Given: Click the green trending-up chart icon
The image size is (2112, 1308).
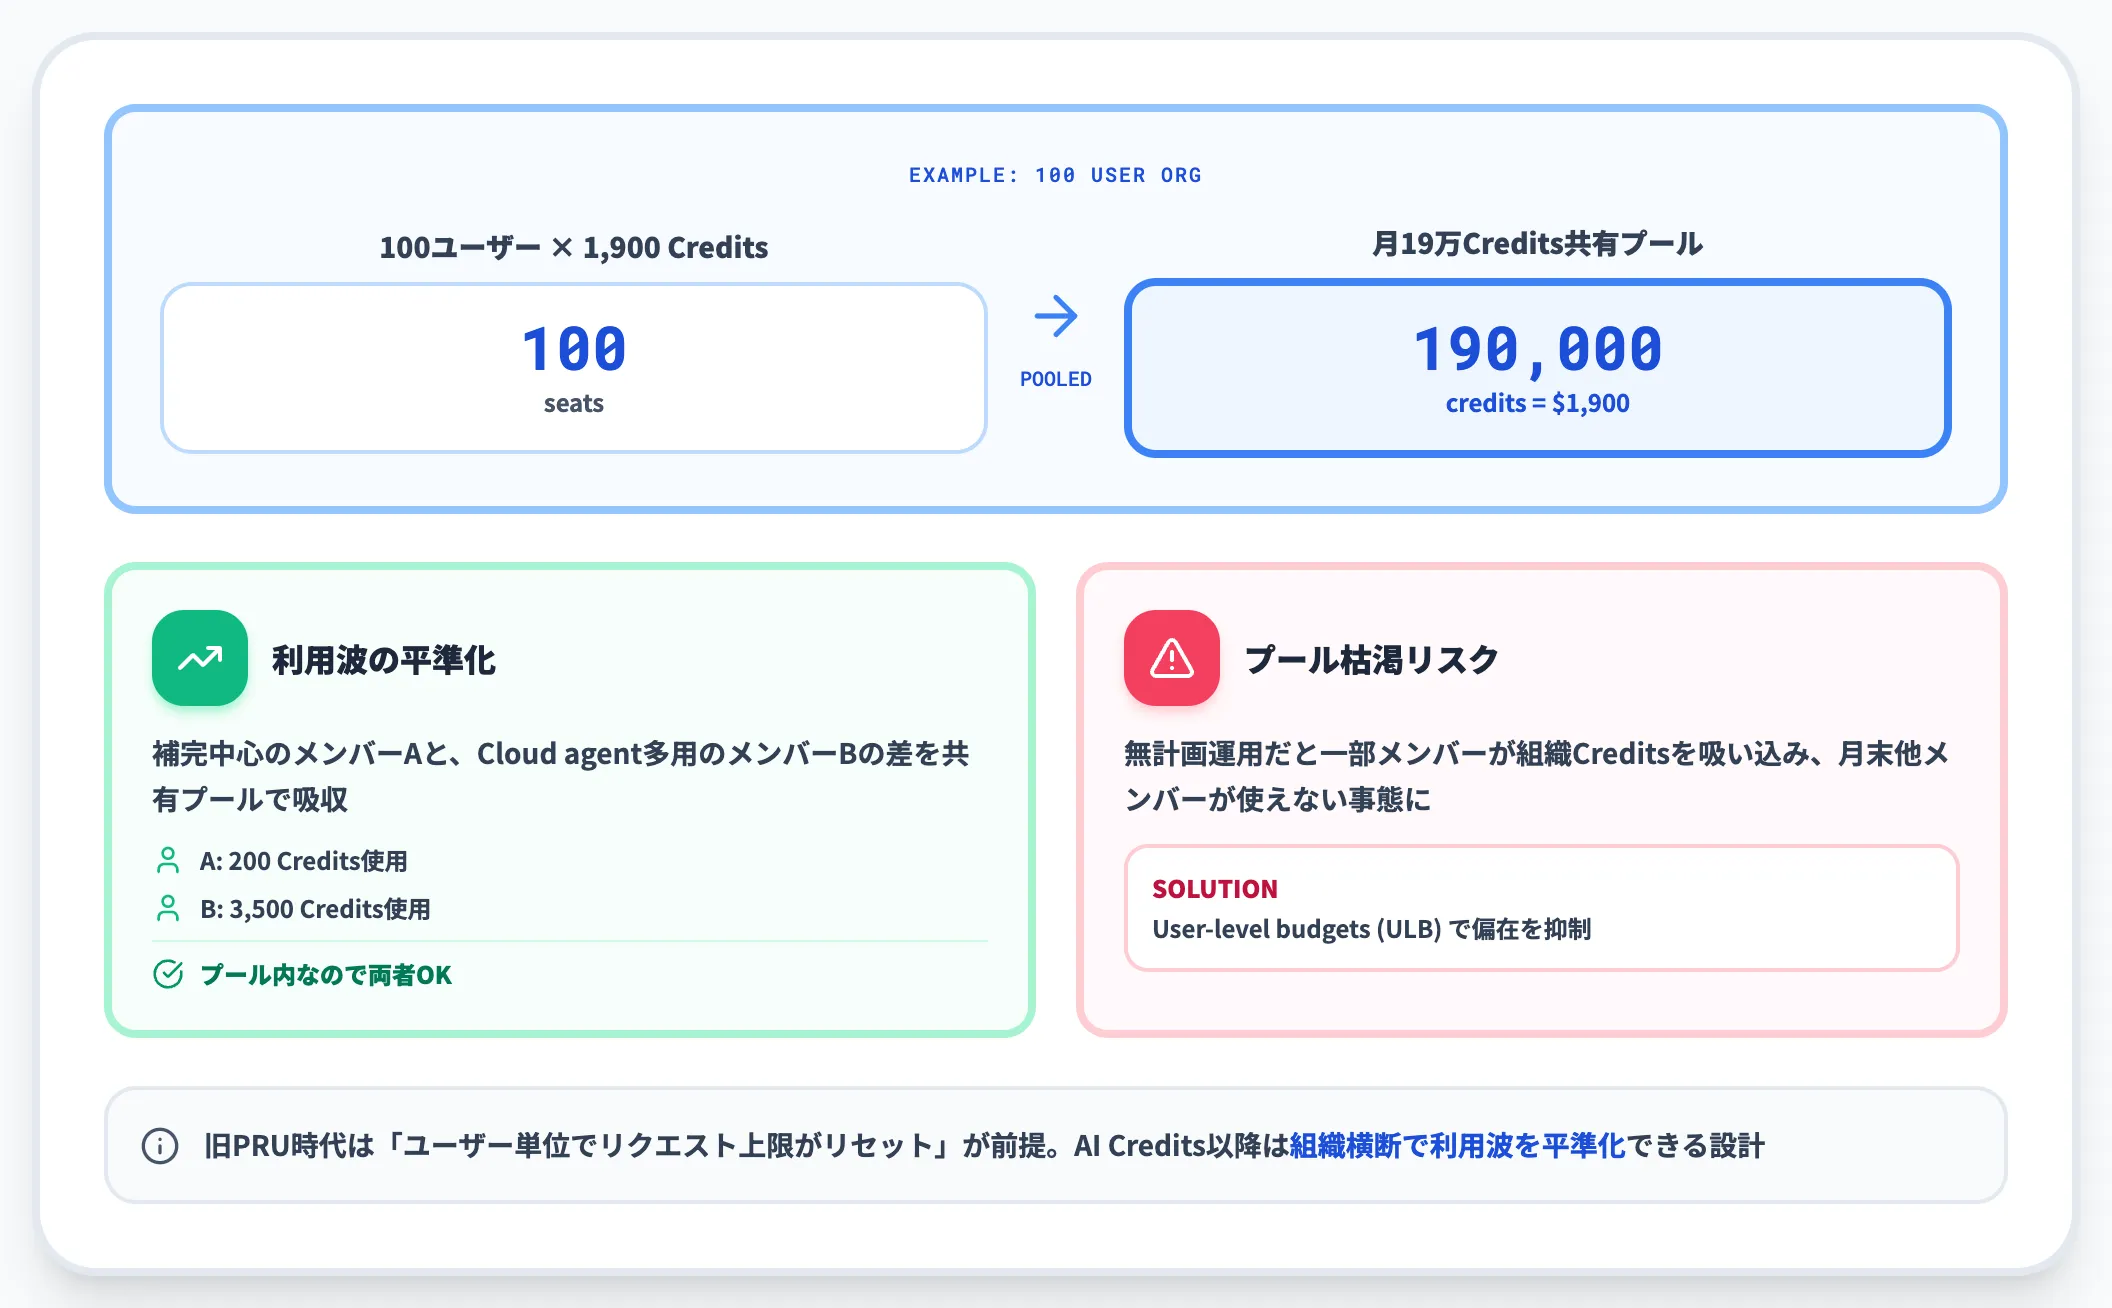Looking at the screenshot, I should pyautogui.click(x=200, y=658).
